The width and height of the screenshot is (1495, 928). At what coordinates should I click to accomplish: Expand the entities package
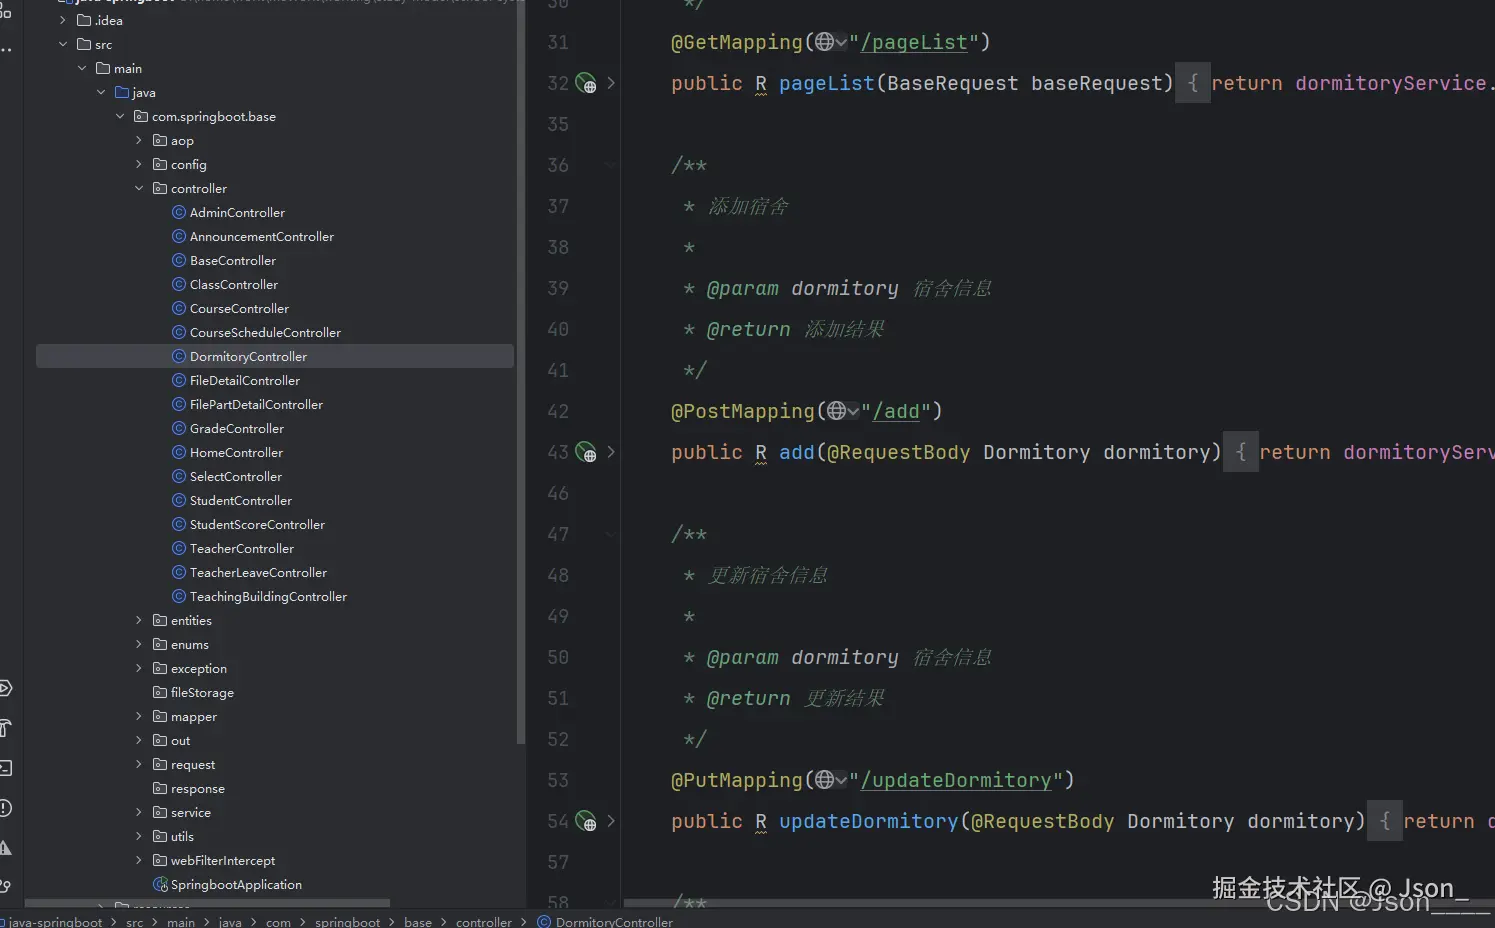click(x=139, y=620)
